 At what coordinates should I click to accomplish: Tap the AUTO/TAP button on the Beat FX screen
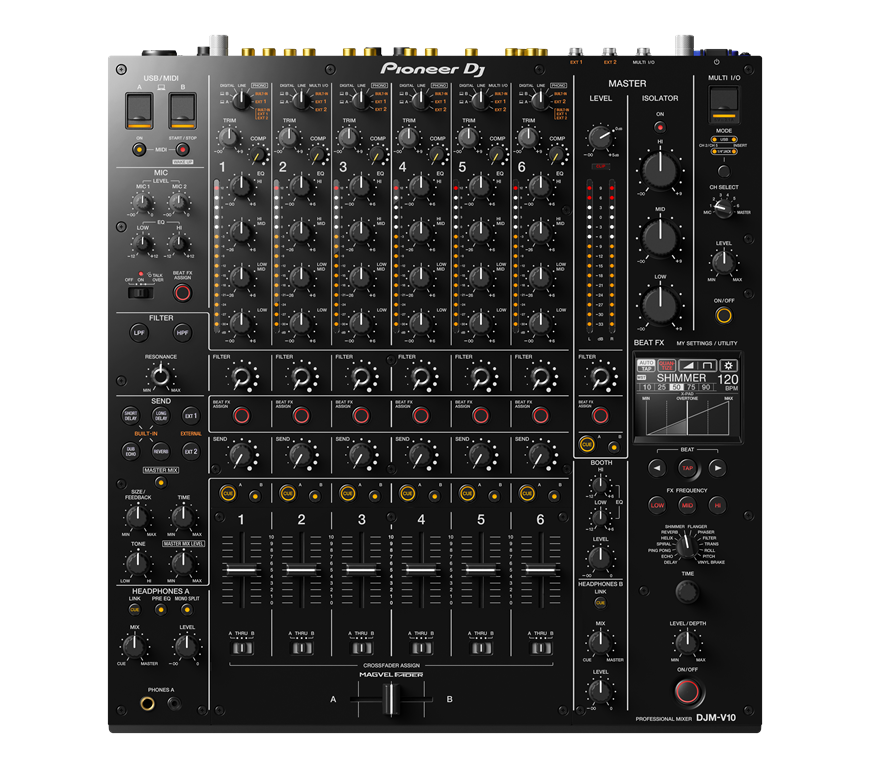(646, 366)
